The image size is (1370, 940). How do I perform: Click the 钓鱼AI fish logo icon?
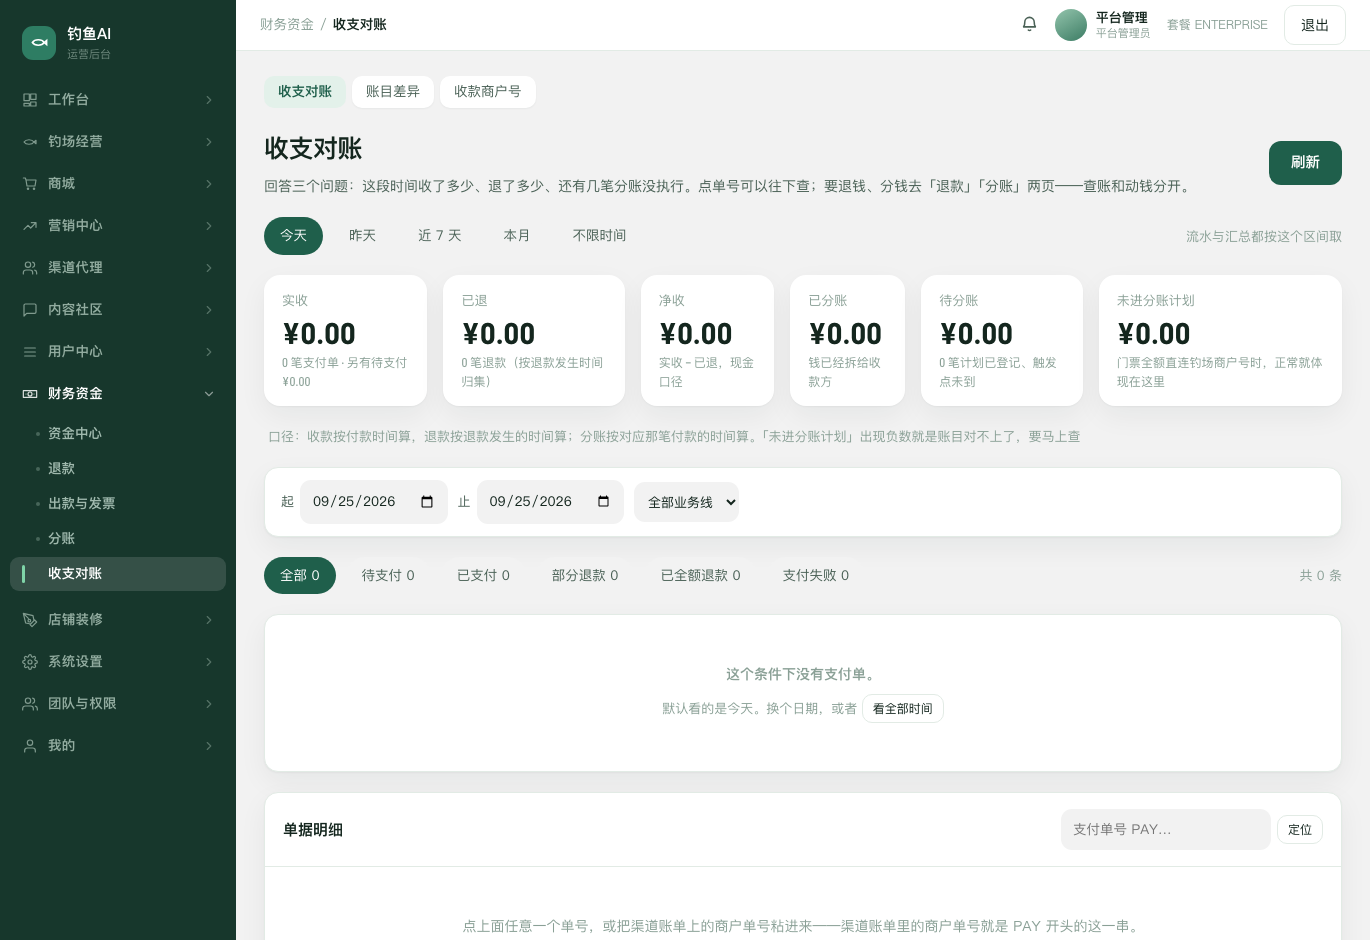(x=39, y=43)
